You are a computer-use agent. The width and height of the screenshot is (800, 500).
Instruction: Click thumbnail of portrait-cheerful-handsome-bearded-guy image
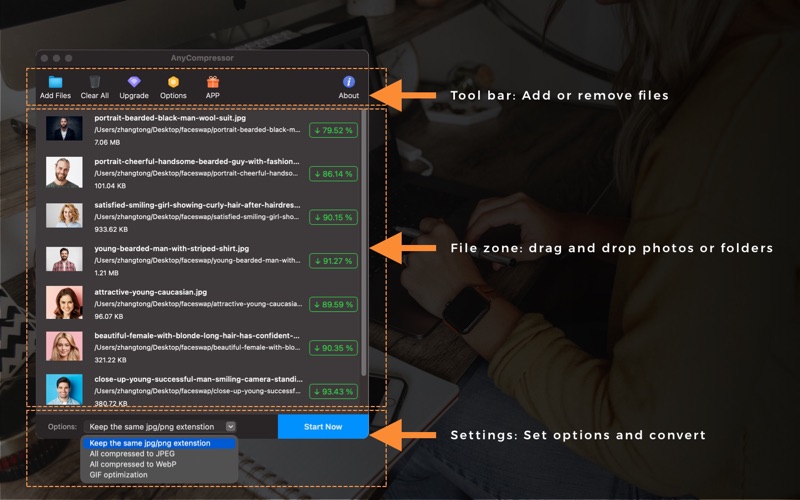point(64,172)
